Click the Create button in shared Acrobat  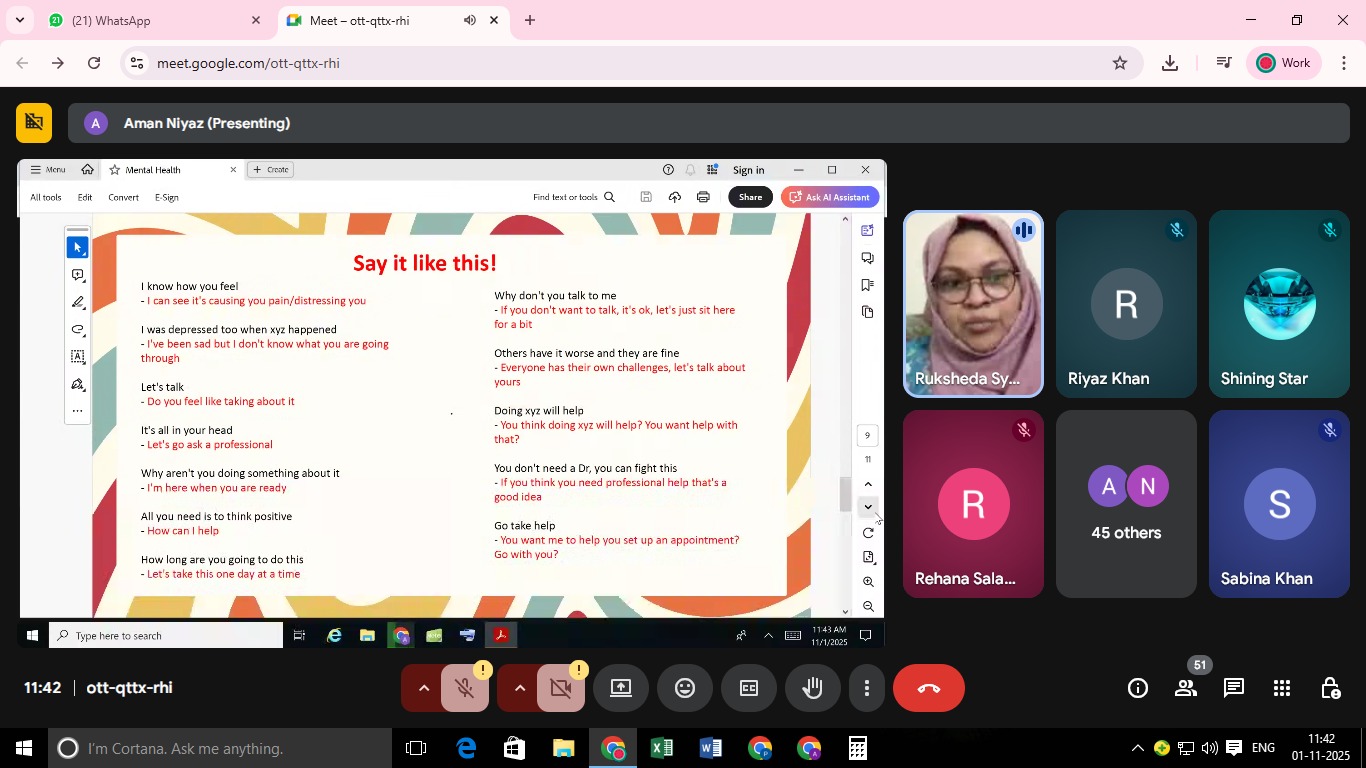pos(270,170)
